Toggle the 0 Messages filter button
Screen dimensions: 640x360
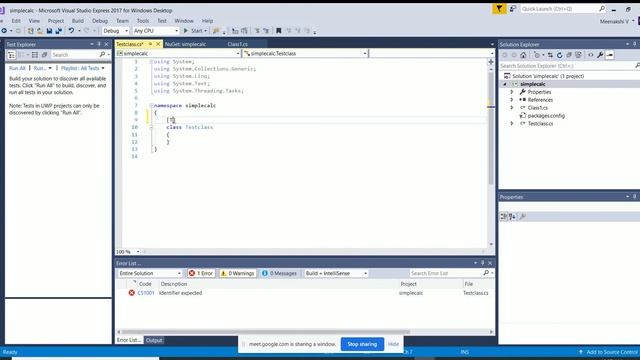[279, 273]
